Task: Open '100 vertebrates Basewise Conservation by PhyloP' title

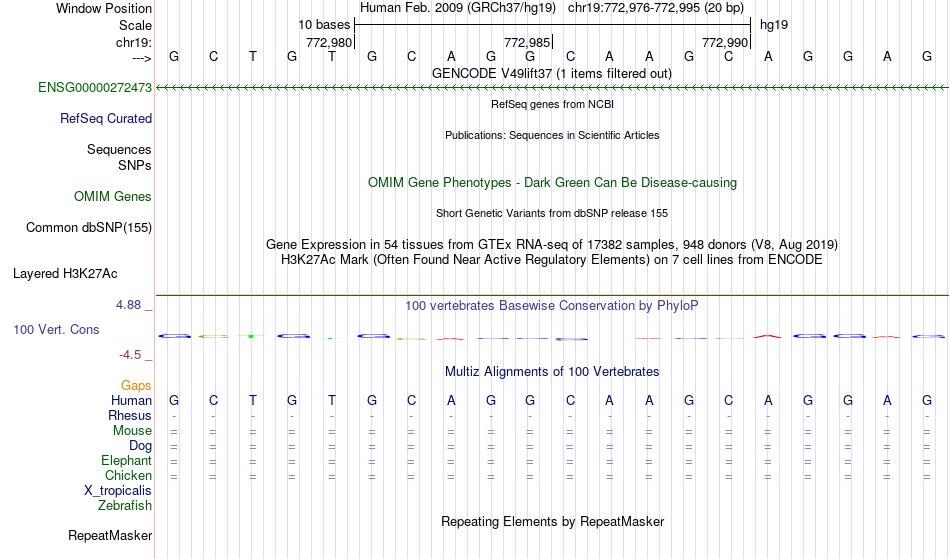Action: click(x=552, y=305)
